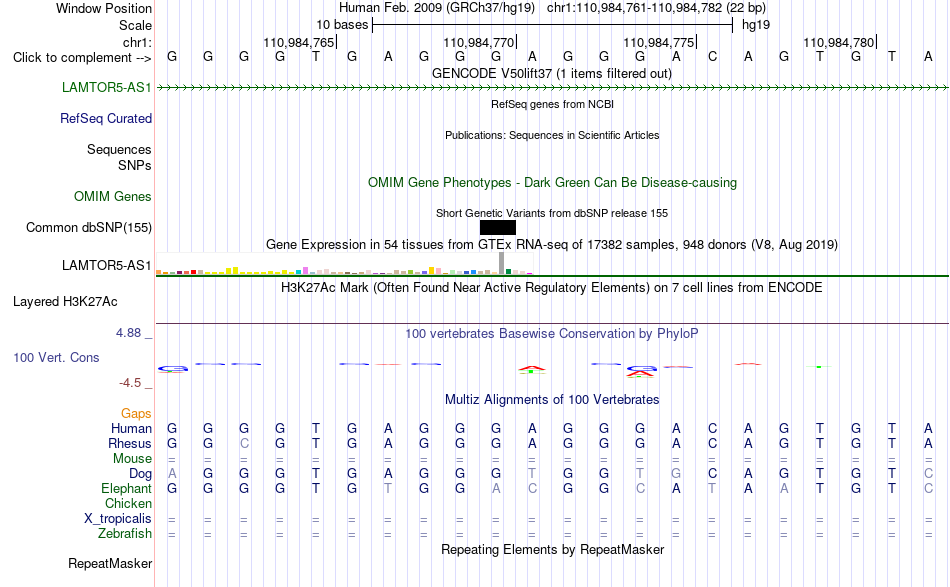Click 'Publications: Sequences in Scientific Articles' title
The image size is (950, 587).
tap(552, 135)
